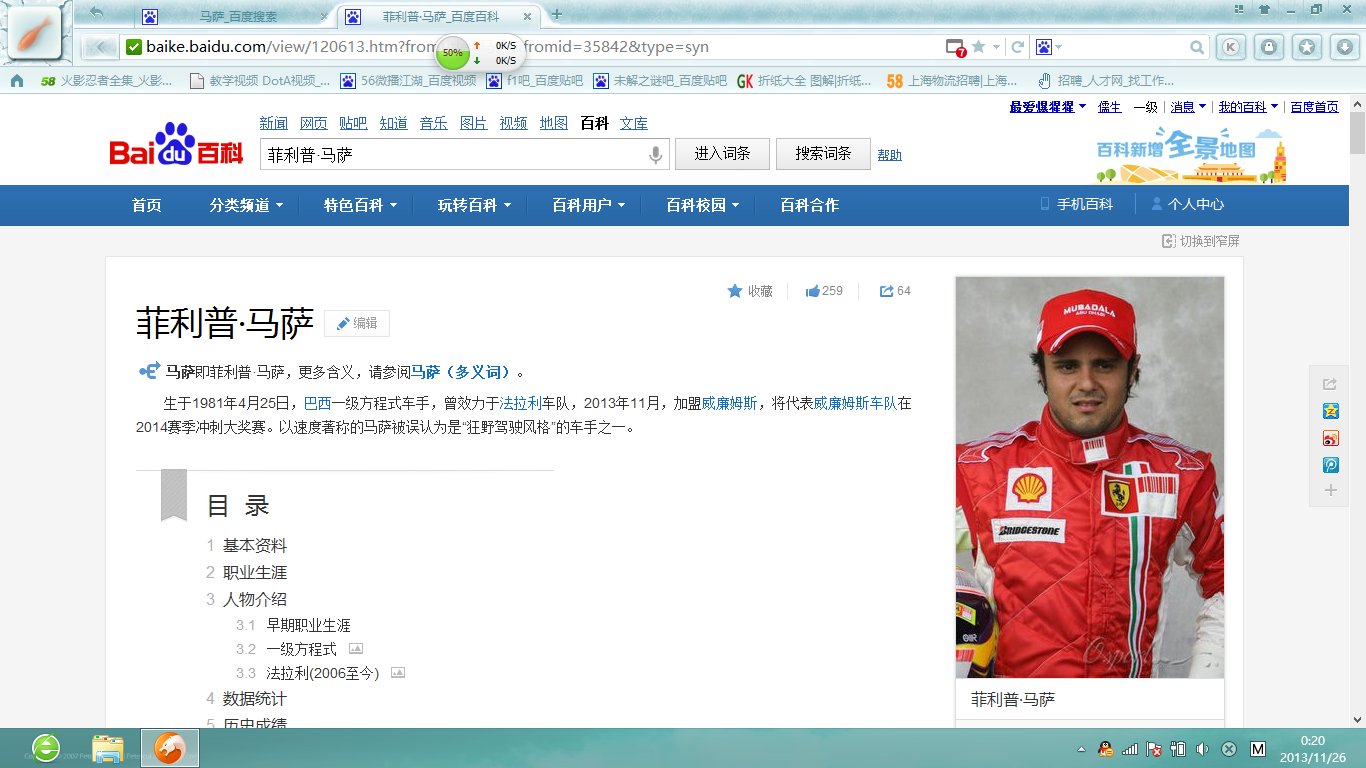1366x768 pixels.
Task: Click the 编辑 edit button
Action: pos(357,323)
